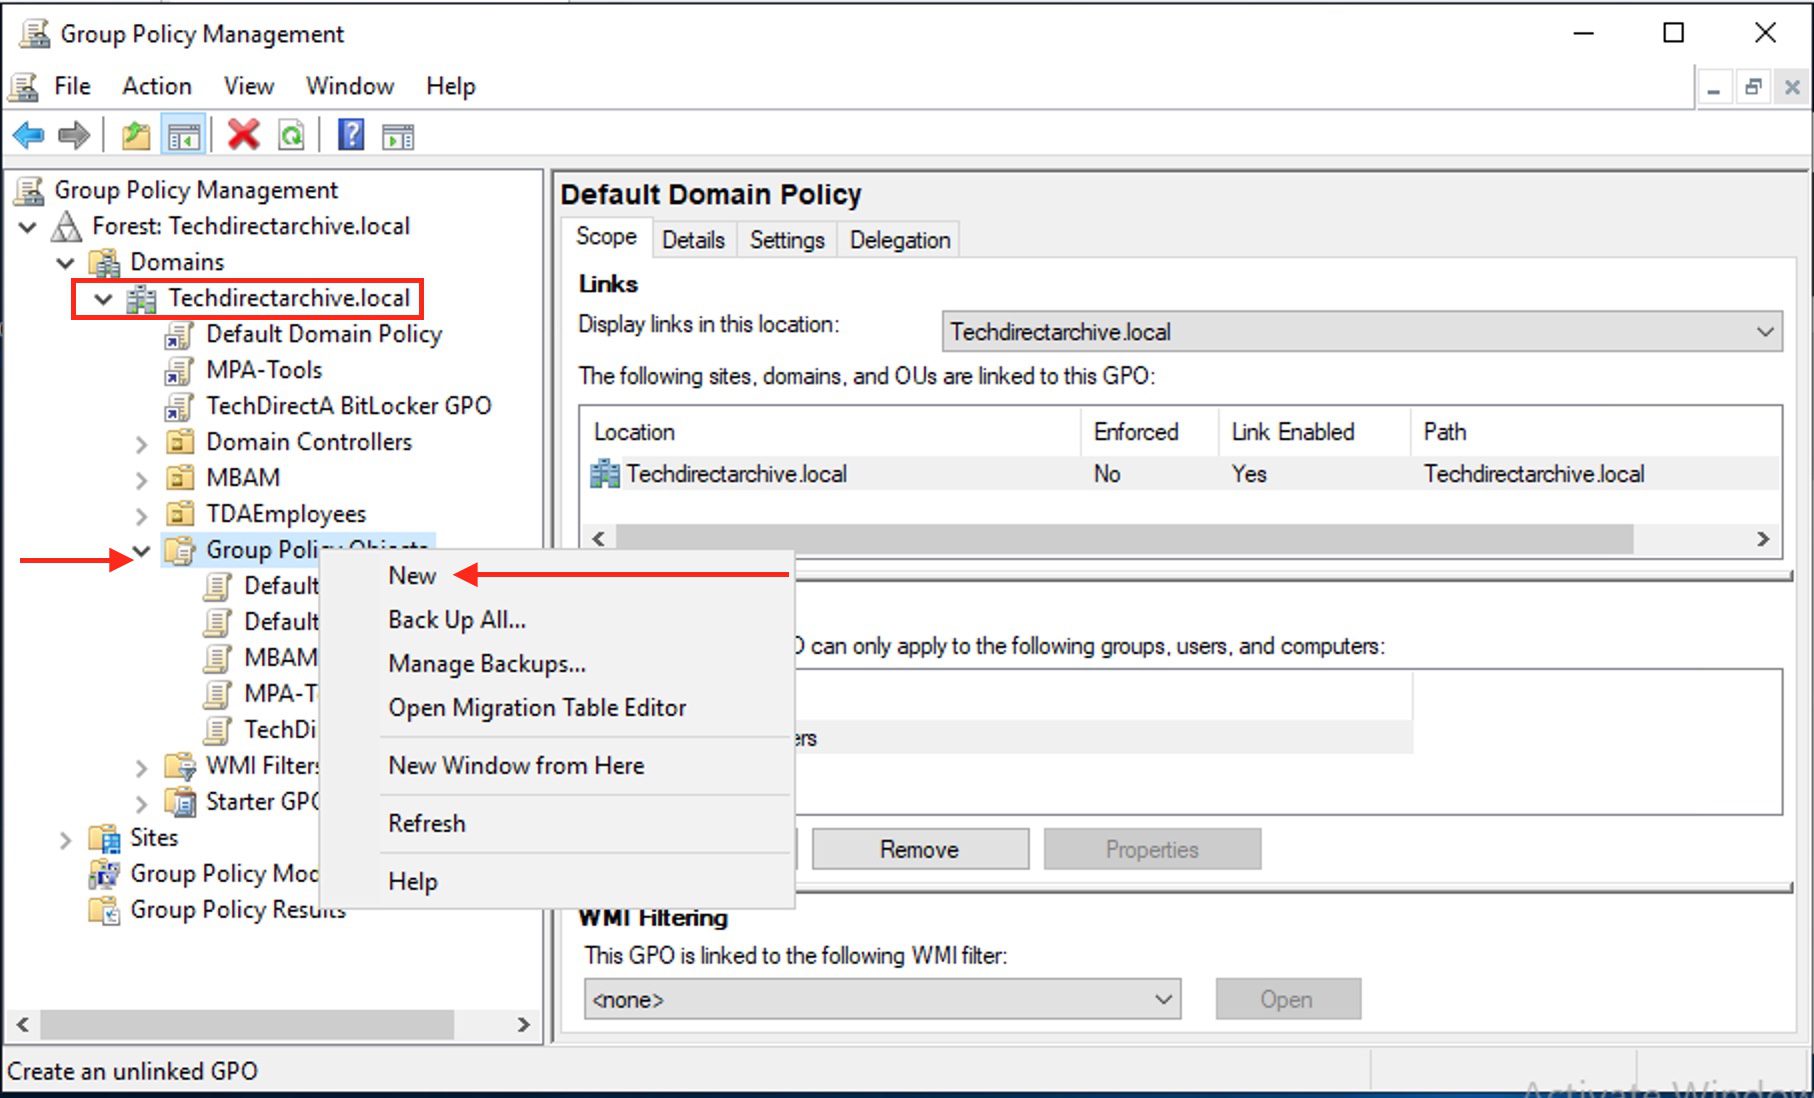This screenshot has height=1098, width=1814.
Task: Click the TDAEmployees OU folder icon
Action: click(180, 514)
